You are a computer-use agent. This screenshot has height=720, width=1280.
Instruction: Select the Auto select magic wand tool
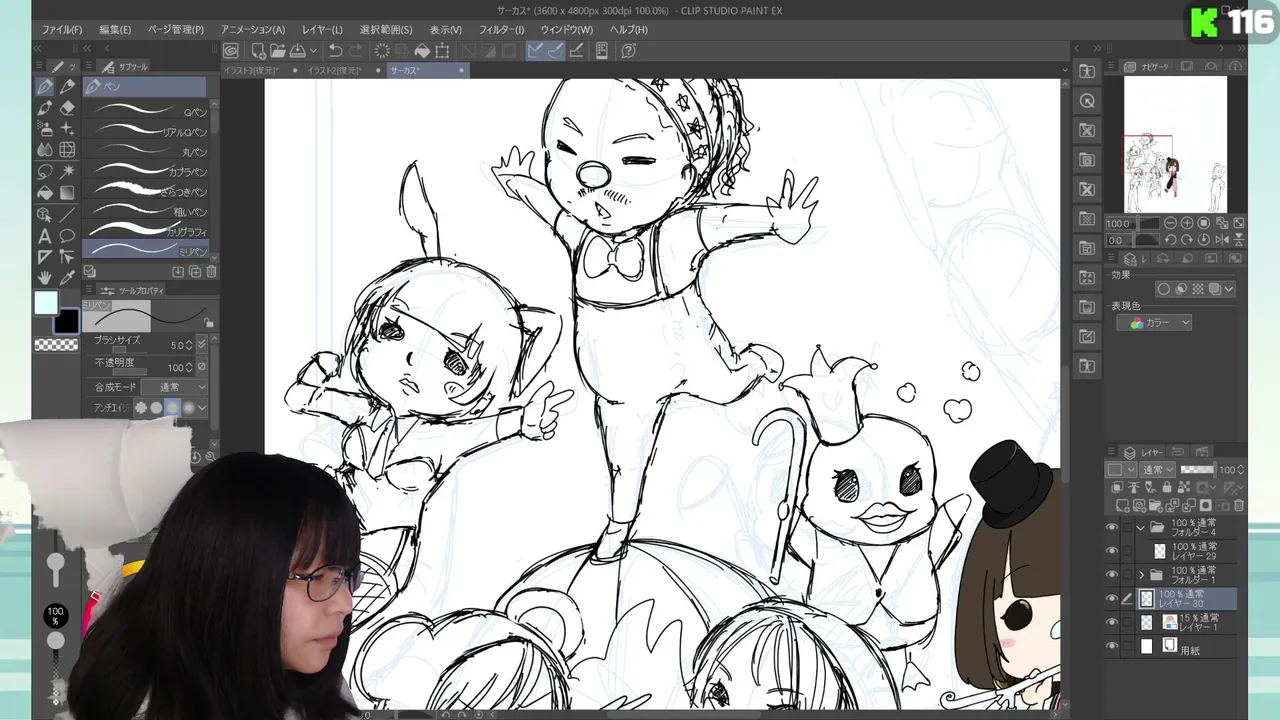click(67, 171)
